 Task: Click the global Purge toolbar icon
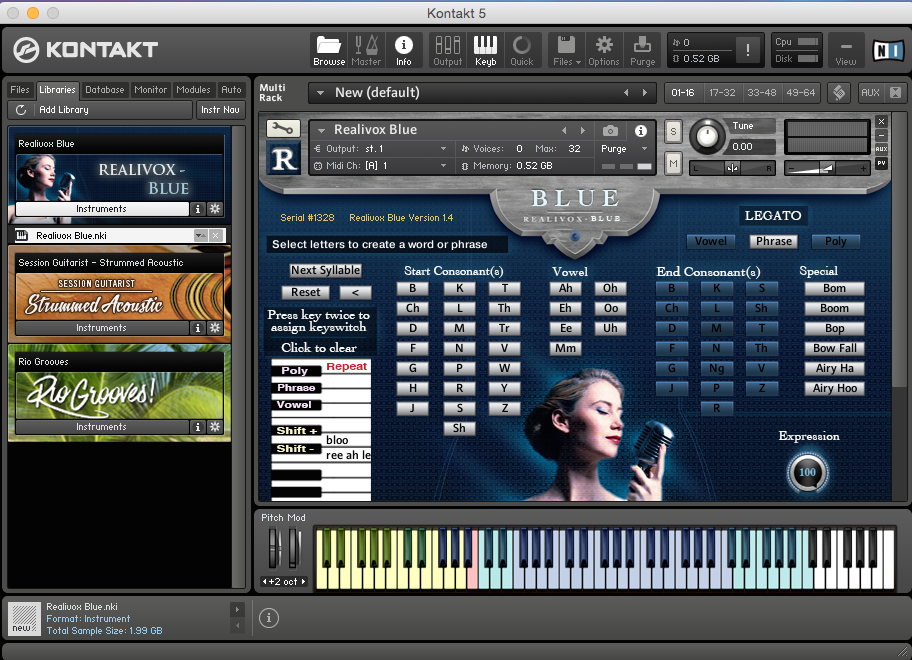pyautogui.click(x=642, y=50)
